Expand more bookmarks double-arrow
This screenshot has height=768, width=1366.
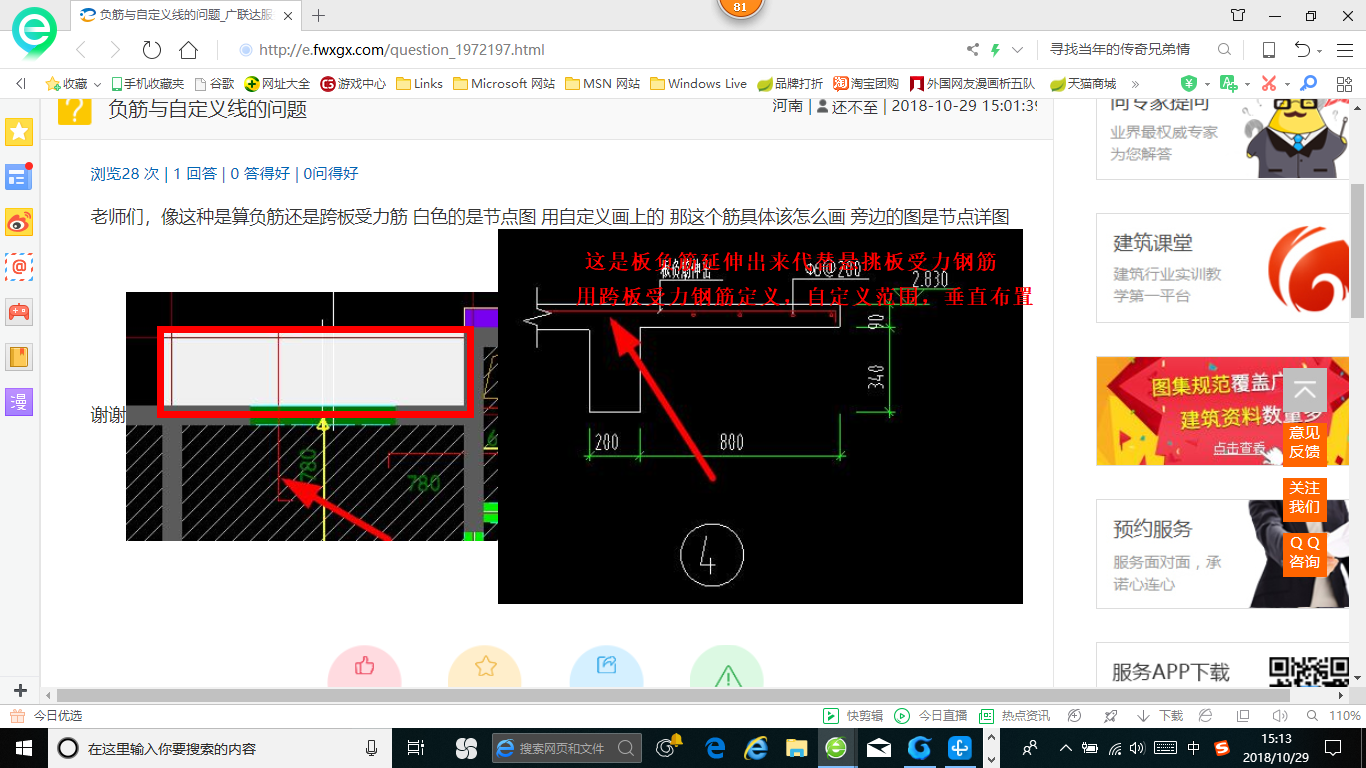tap(1137, 84)
